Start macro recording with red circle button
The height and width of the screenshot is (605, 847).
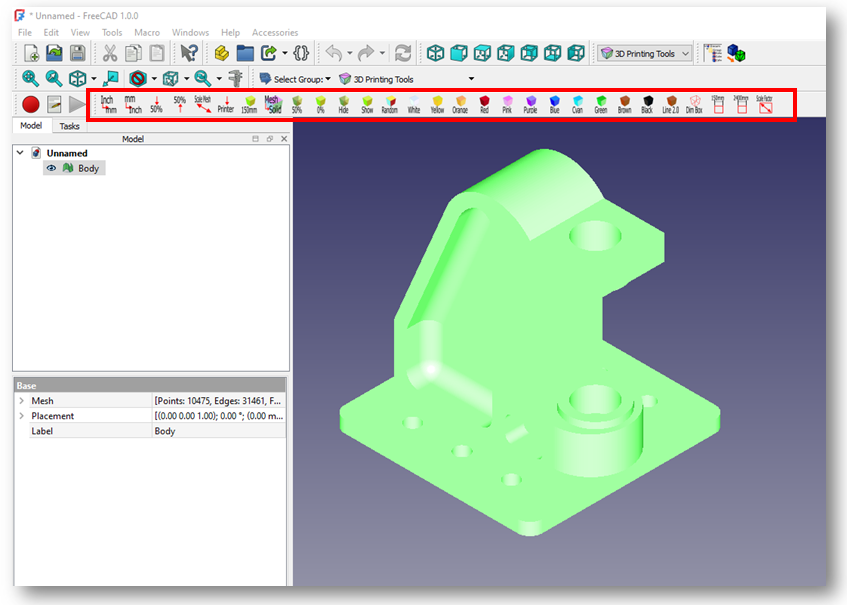click(x=31, y=104)
